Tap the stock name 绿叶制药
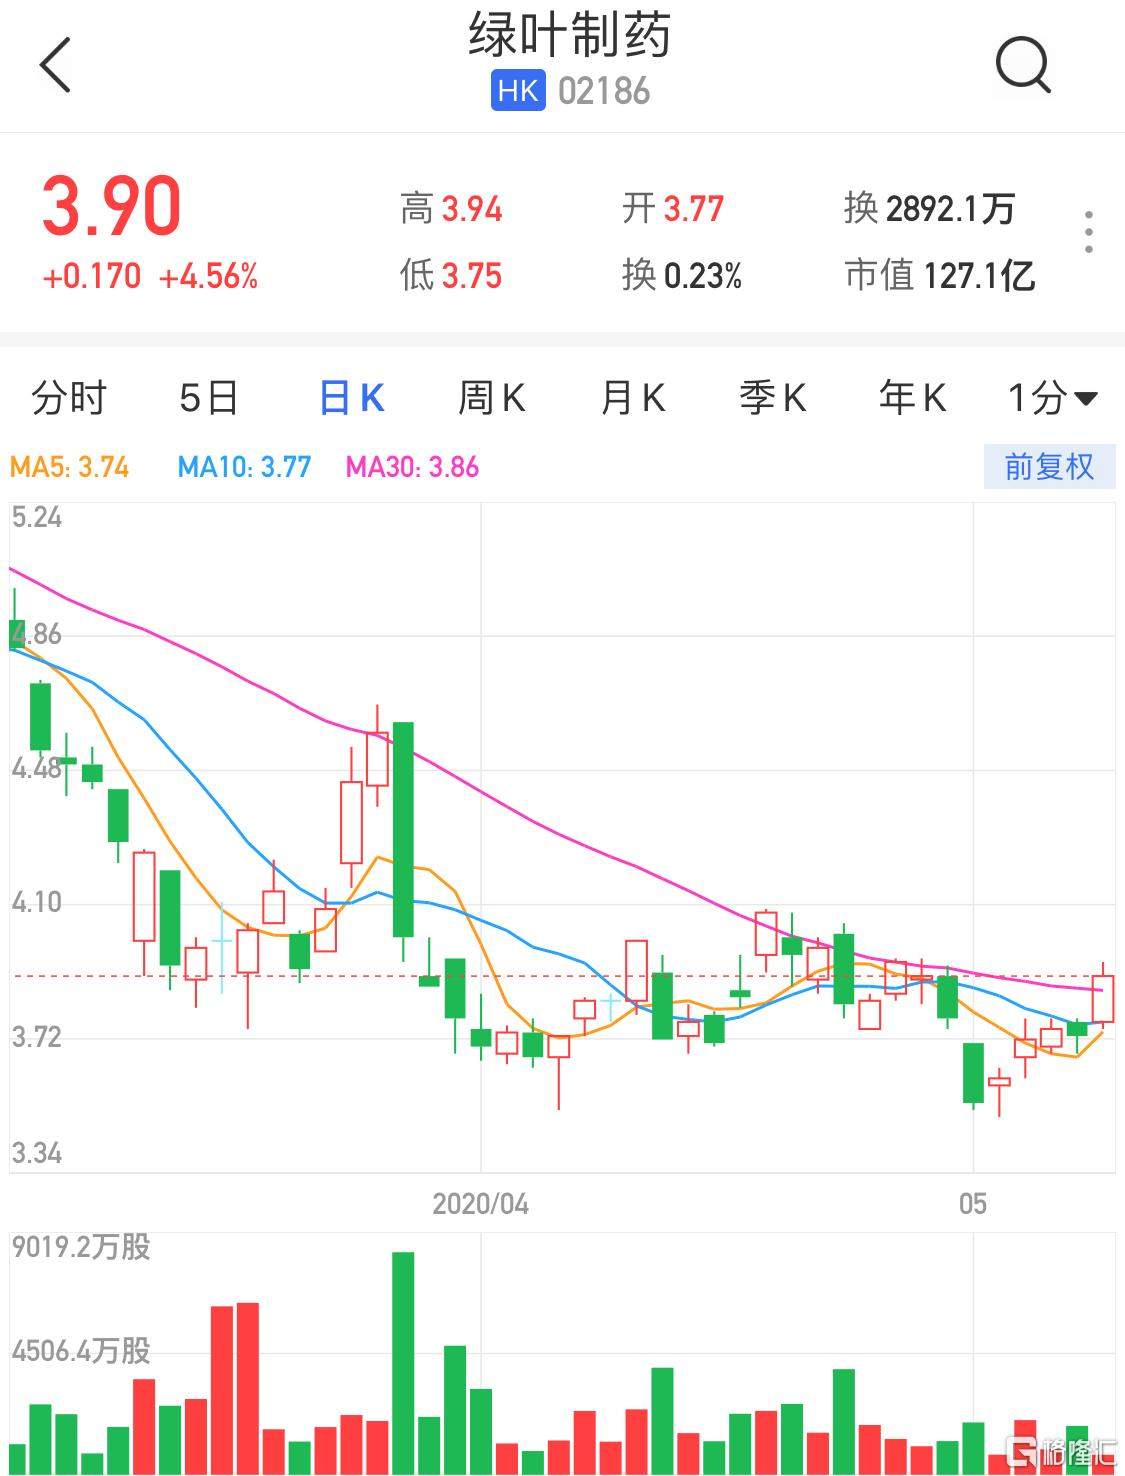Screen dimensions: 1125x1476 coord(569,35)
